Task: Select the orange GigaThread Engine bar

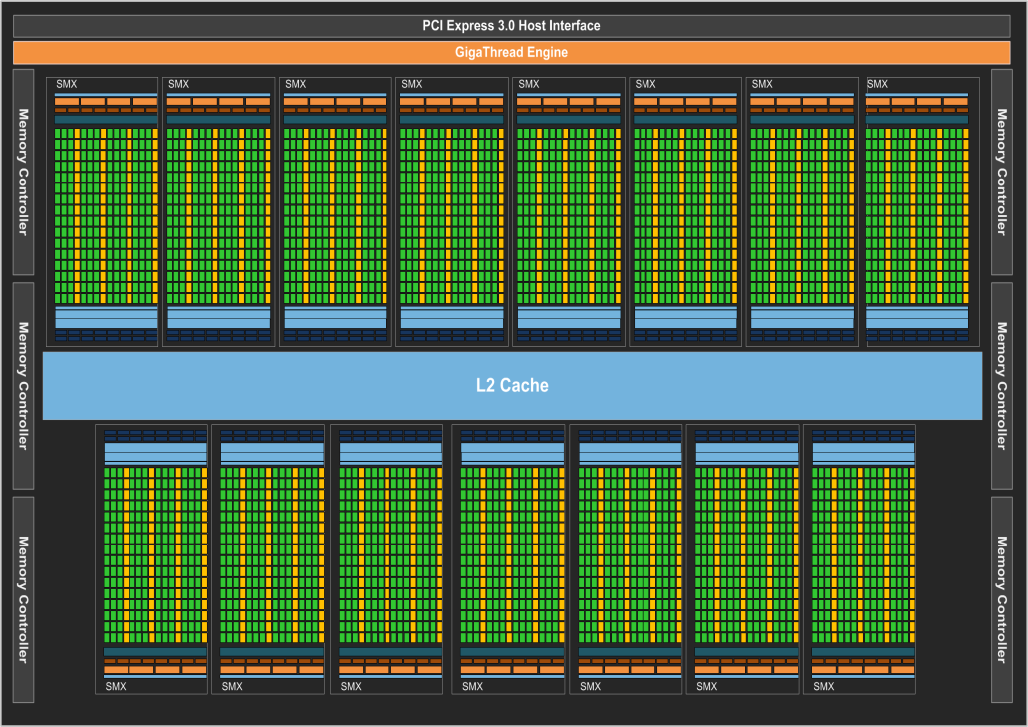Action: tap(512, 52)
